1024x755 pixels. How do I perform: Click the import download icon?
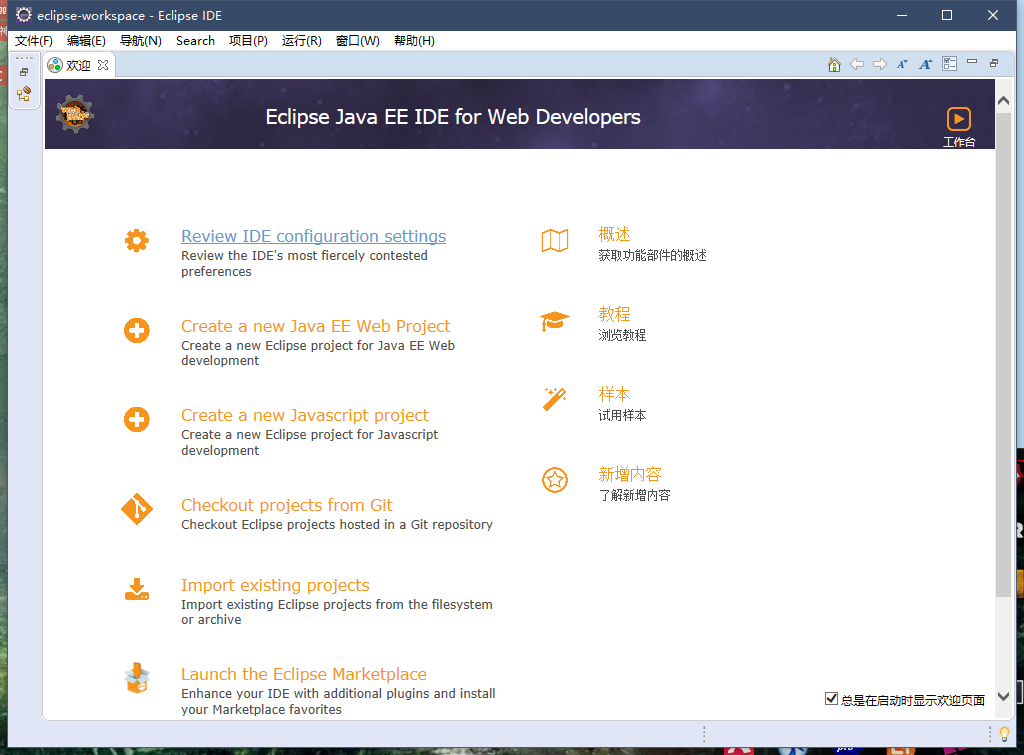[137, 589]
